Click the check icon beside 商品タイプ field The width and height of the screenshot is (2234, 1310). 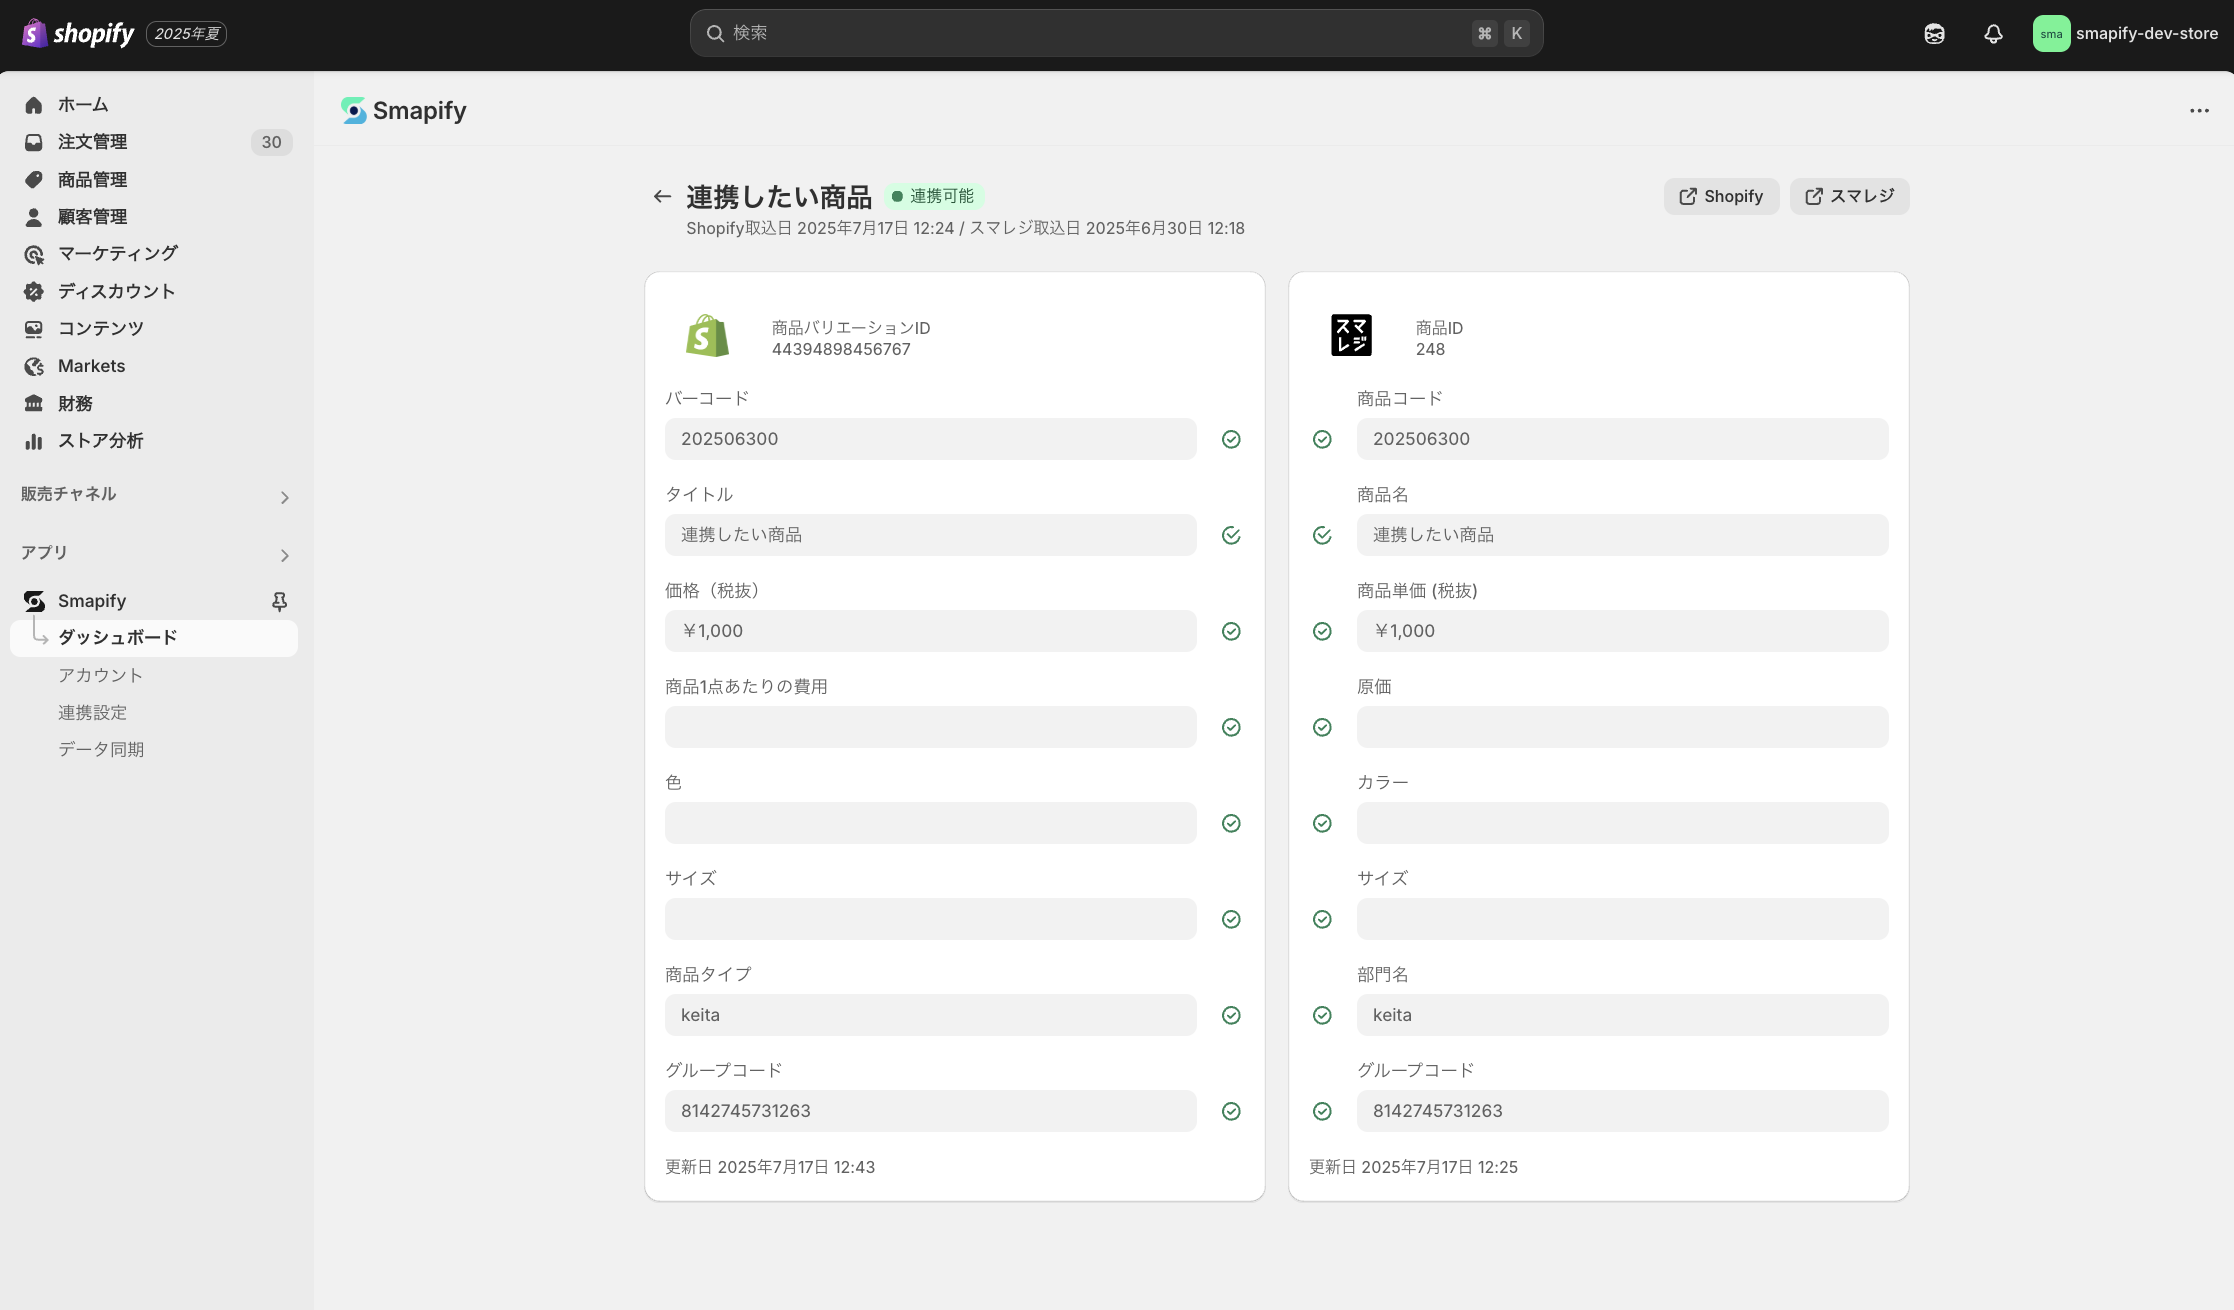tap(1231, 1015)
